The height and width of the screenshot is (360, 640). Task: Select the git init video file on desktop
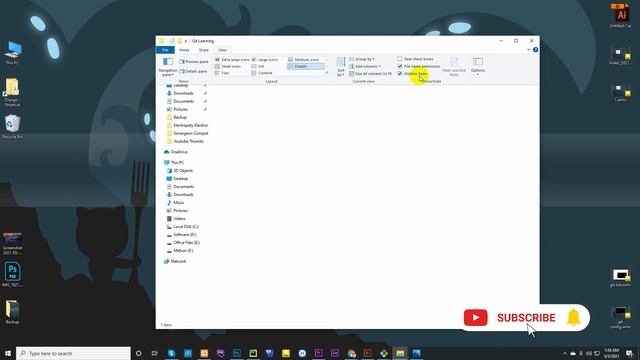[x=620, y=278]
